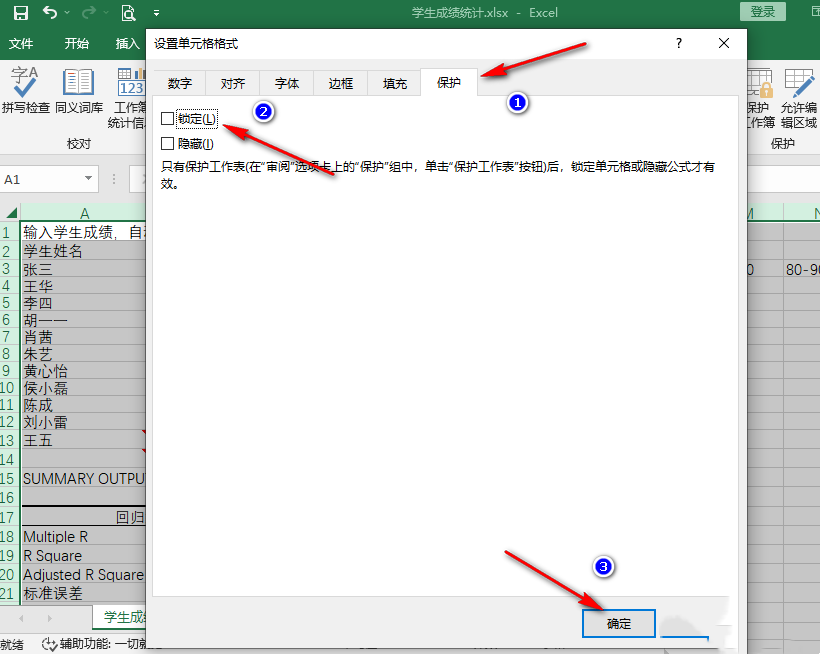Click the formula bar options dots

[x=113, y=179]
